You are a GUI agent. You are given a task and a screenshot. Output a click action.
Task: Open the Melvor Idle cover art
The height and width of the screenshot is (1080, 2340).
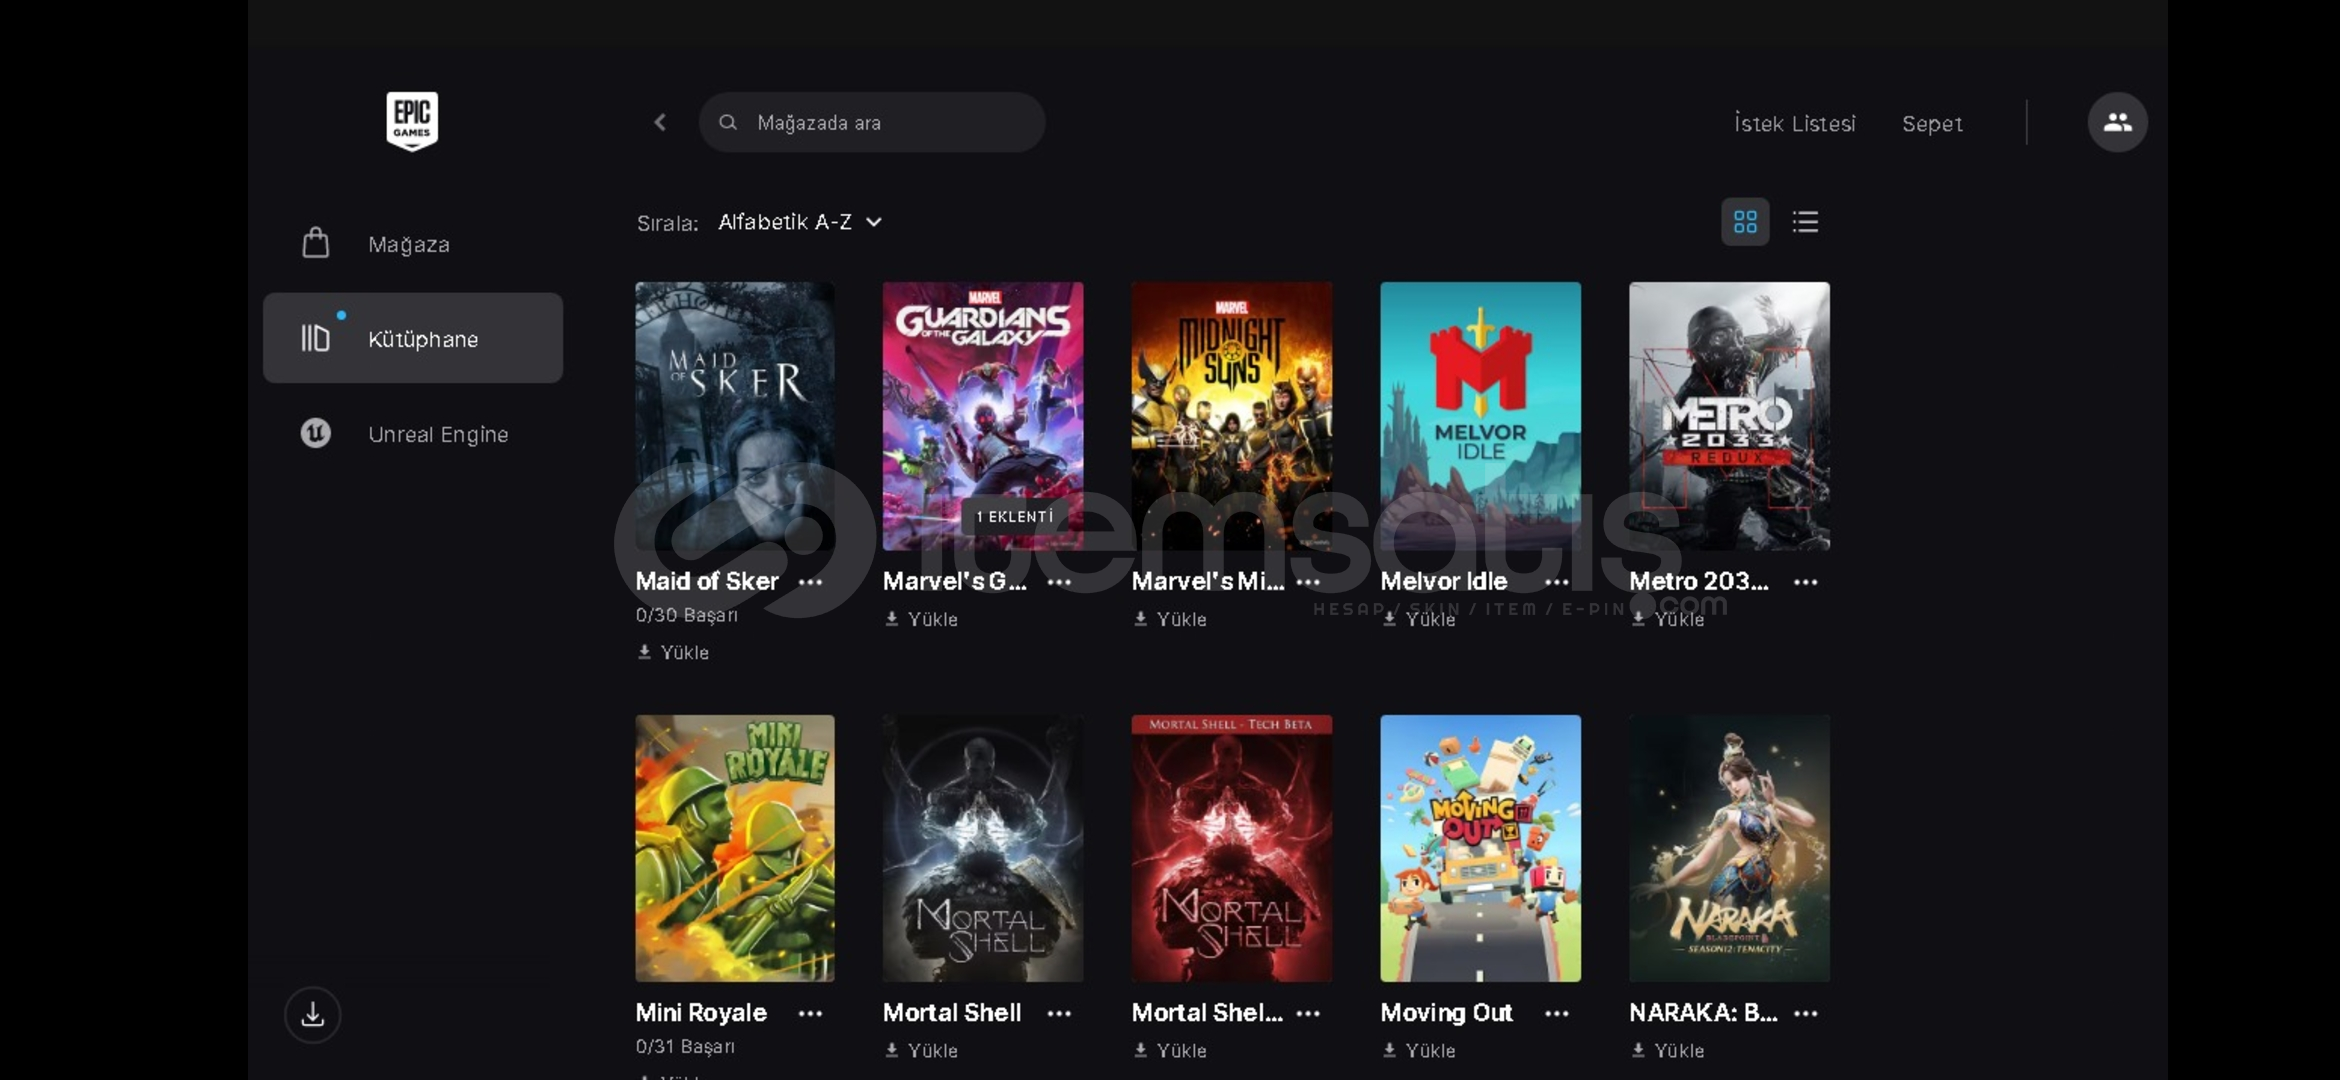tap(1481, 416)
